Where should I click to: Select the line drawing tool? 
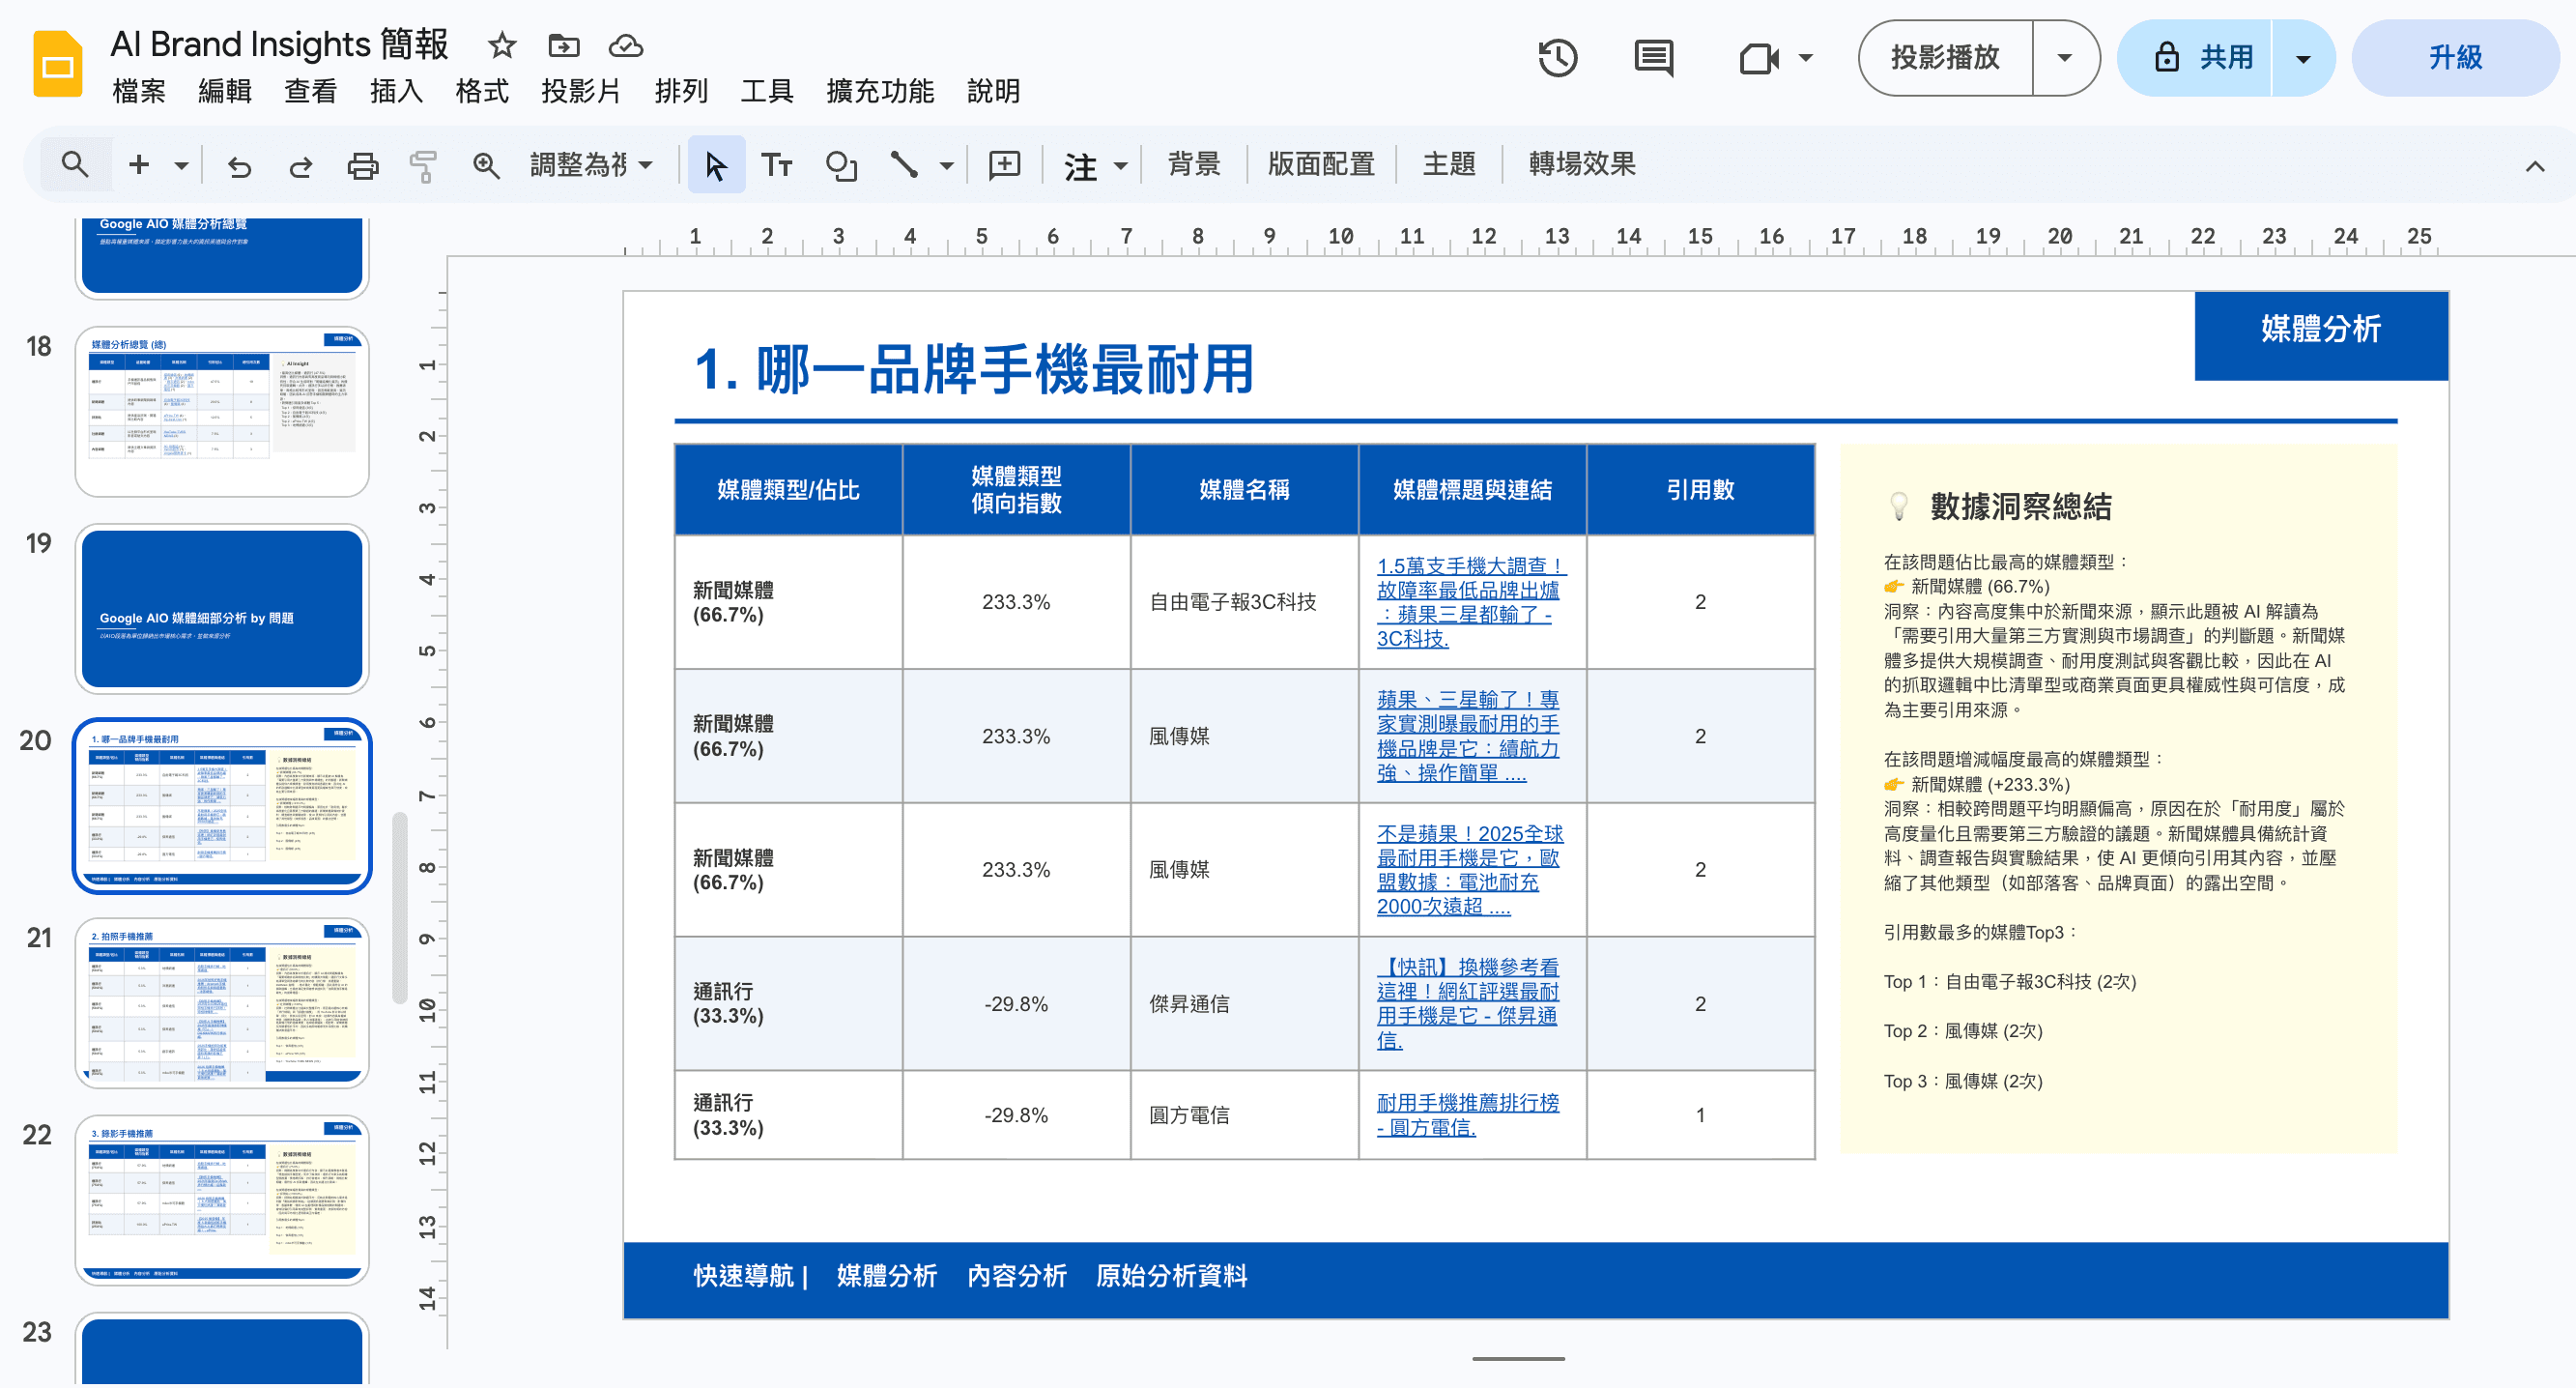[x=903, y=164]
